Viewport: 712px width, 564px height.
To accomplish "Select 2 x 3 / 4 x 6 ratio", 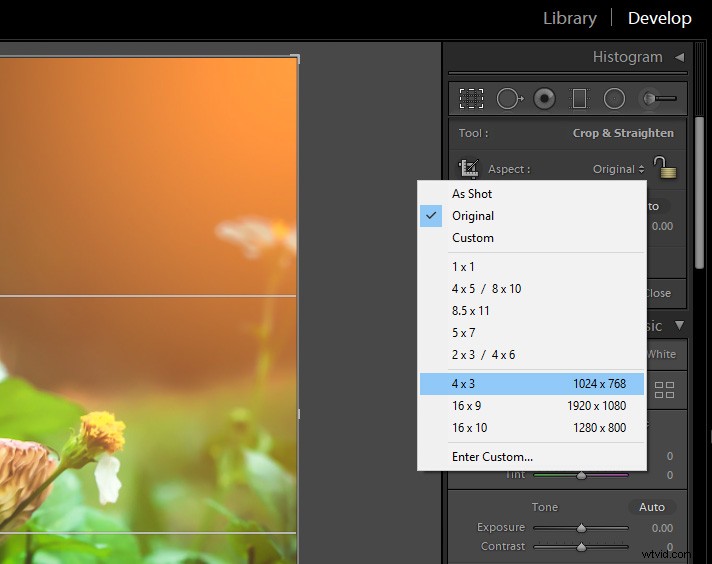I will point(532,355).
